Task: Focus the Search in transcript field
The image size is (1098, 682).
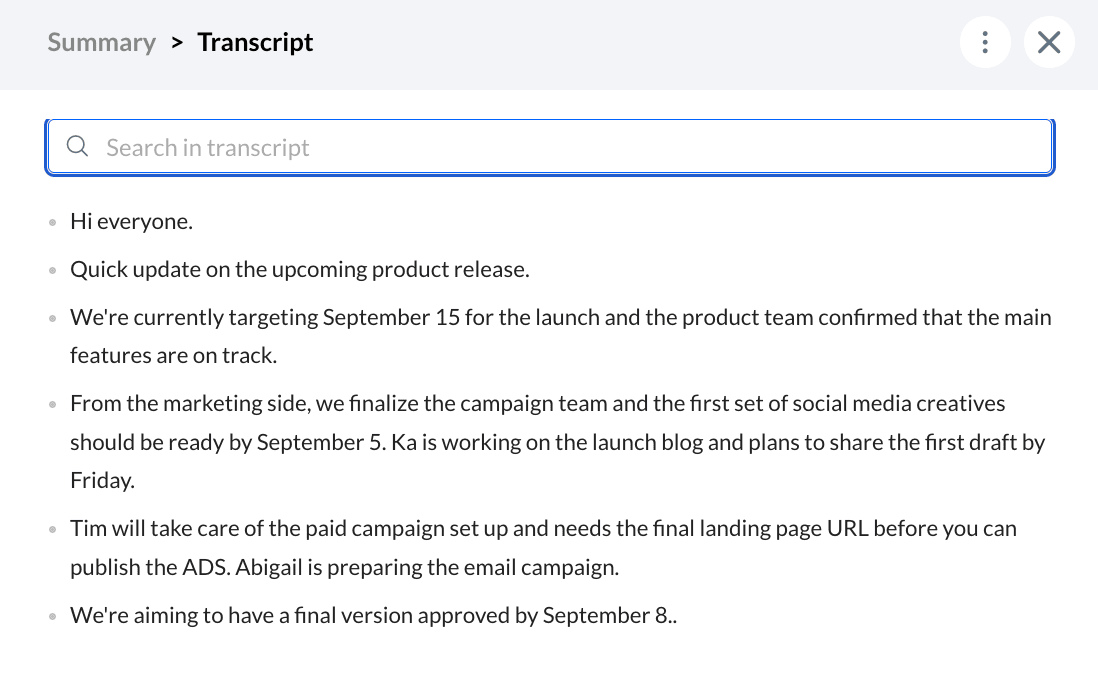Action: [x=550, y=147]
